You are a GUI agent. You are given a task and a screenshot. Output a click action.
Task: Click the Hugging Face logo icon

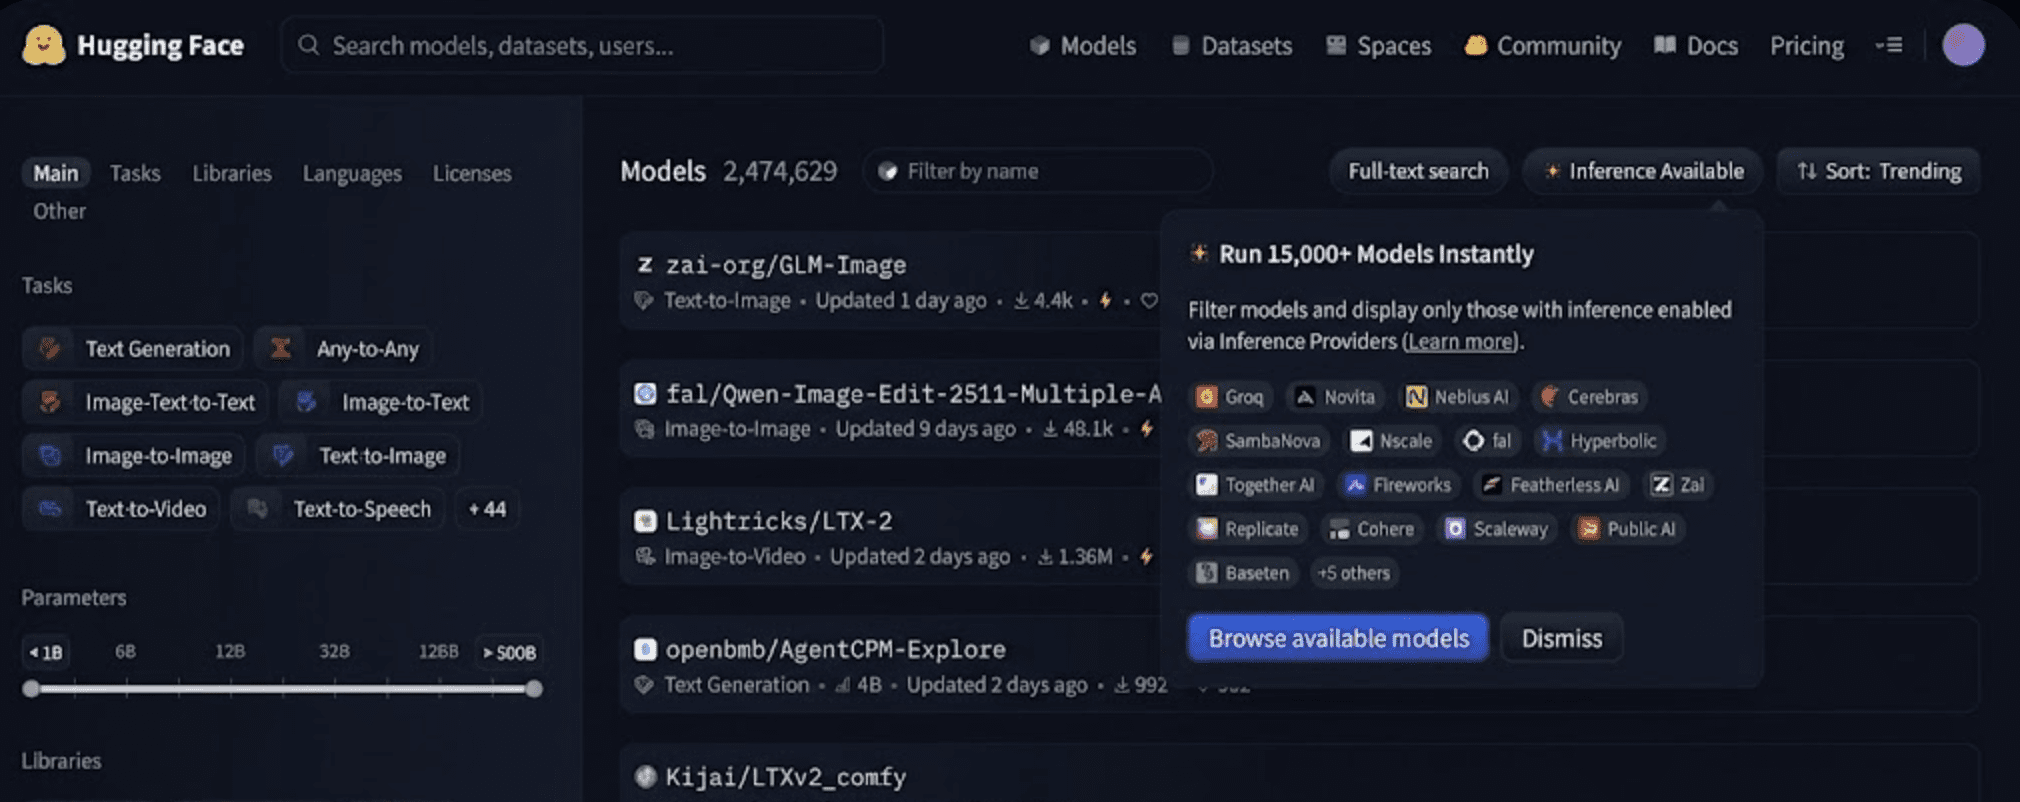click(x=43, y=46)
